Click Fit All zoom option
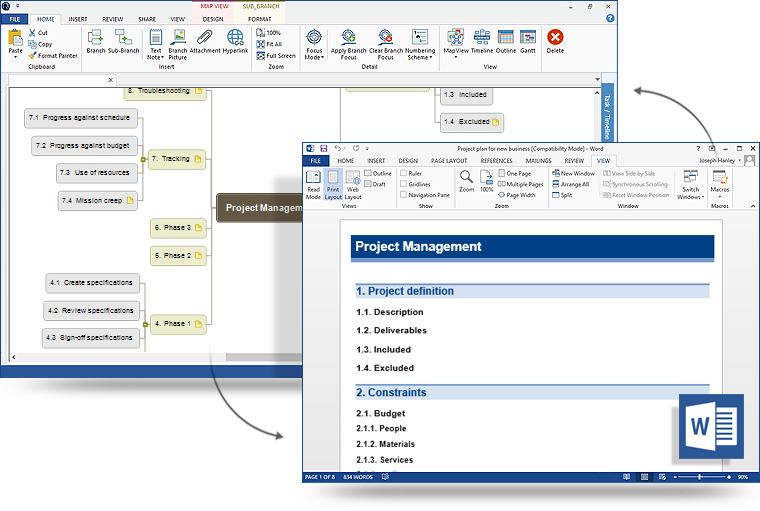 point(269,44)
